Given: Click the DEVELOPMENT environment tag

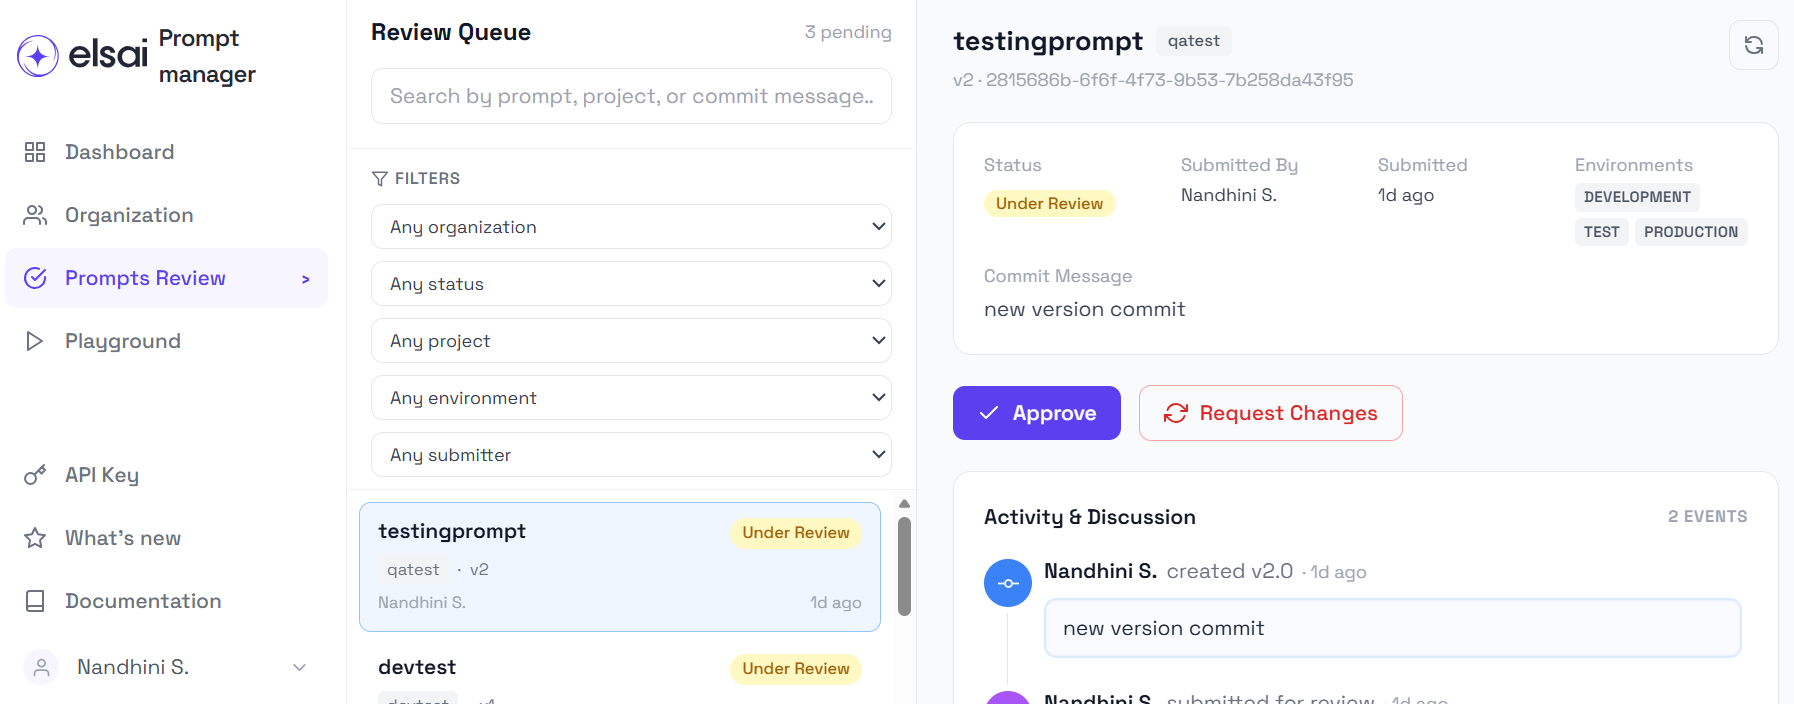Looking at the screenshot, I should pos(1637,197).
